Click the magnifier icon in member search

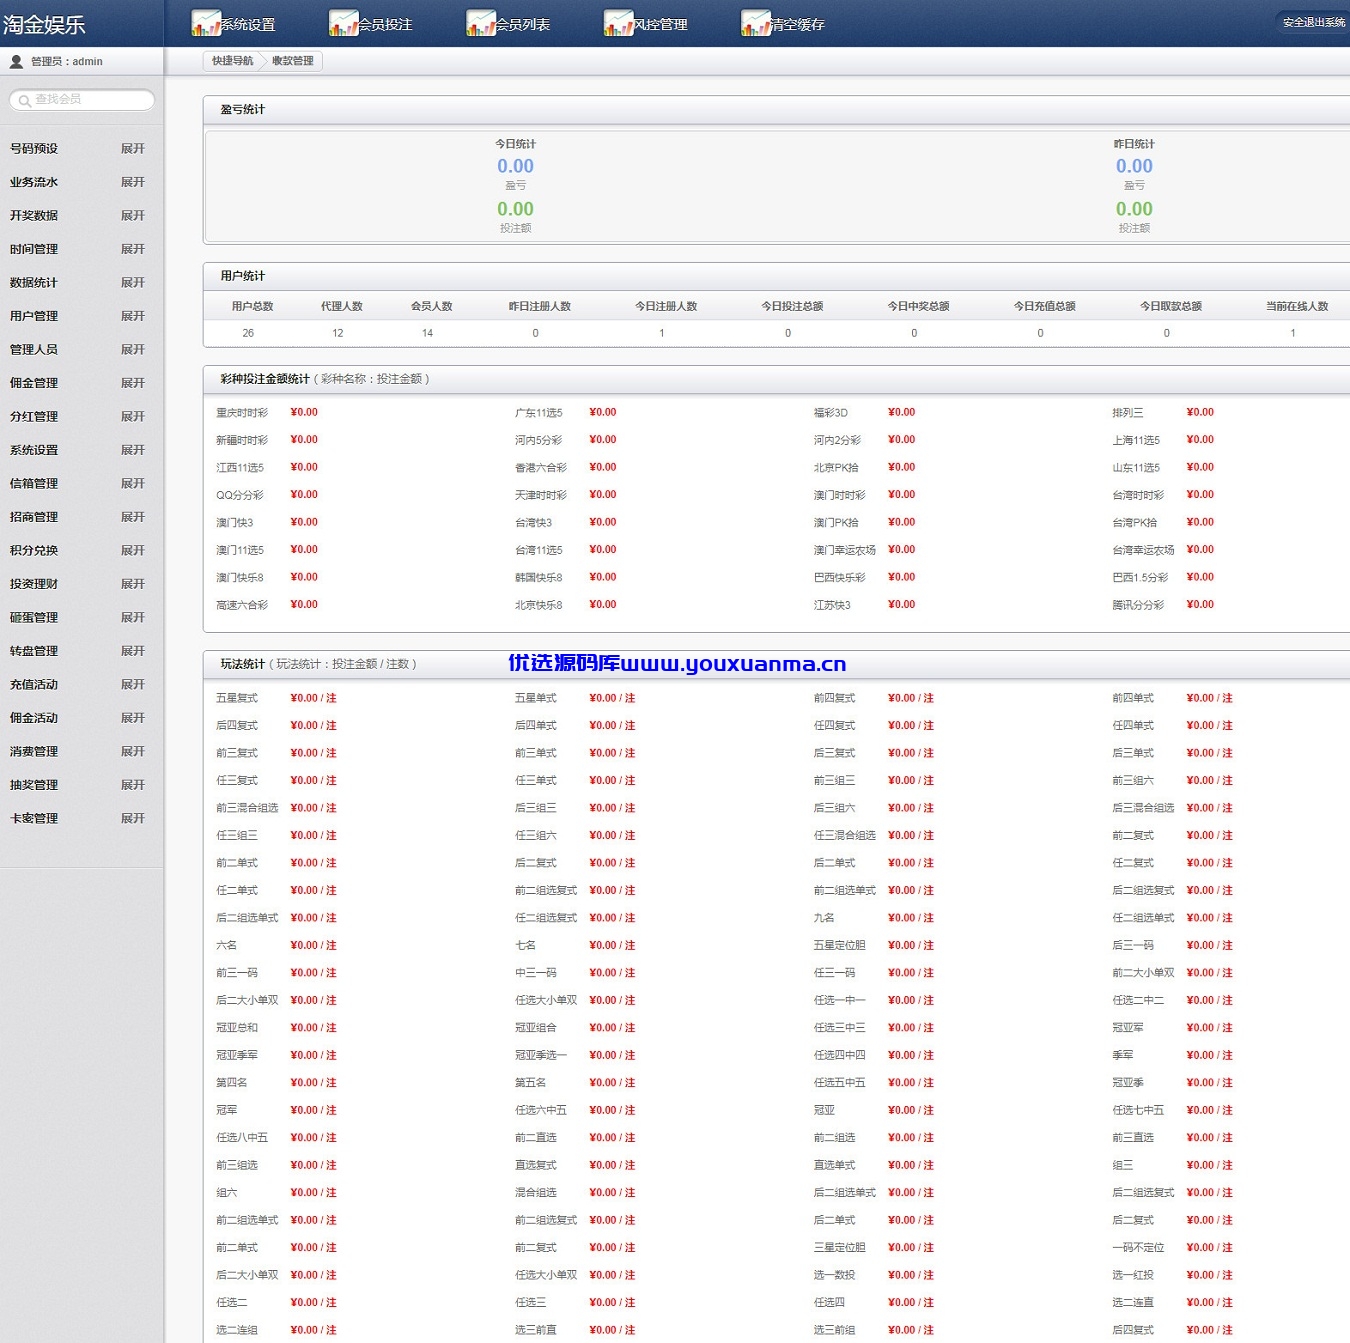(25, 100)
